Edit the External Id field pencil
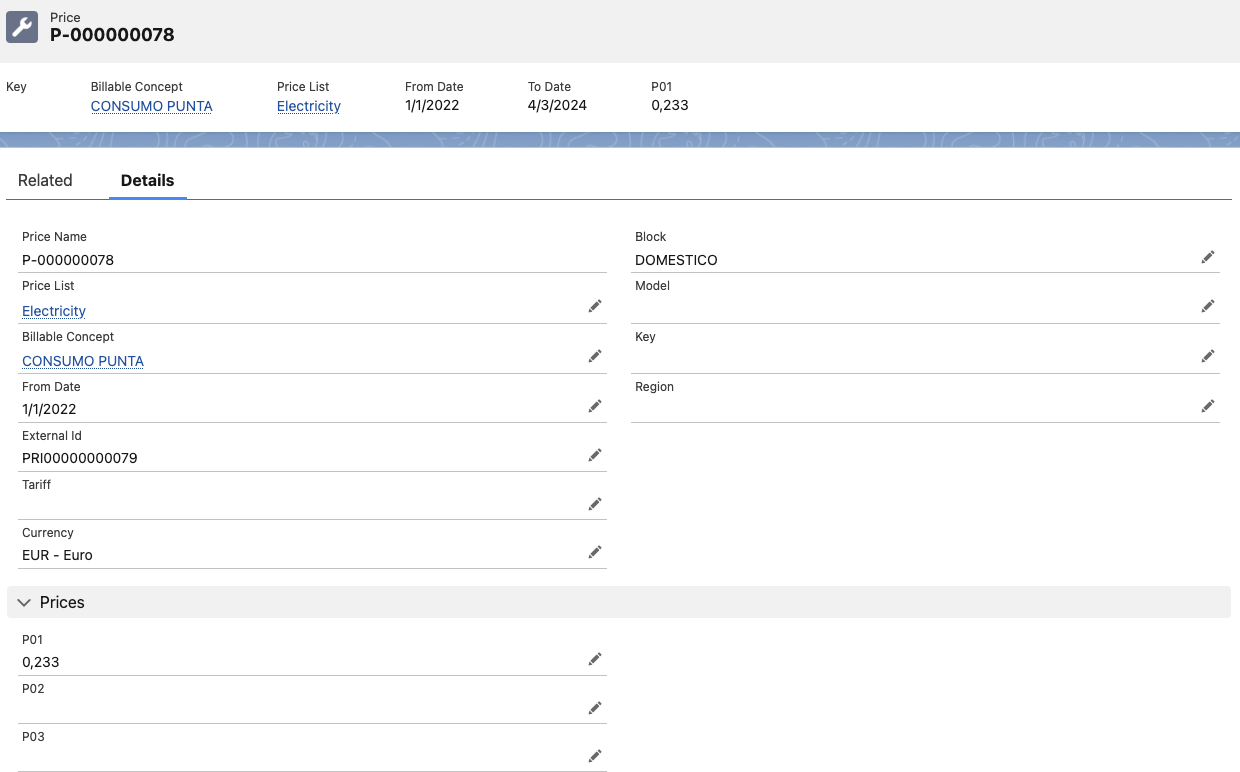Viewport: 1240px width, 772px height. pos(595,455)
